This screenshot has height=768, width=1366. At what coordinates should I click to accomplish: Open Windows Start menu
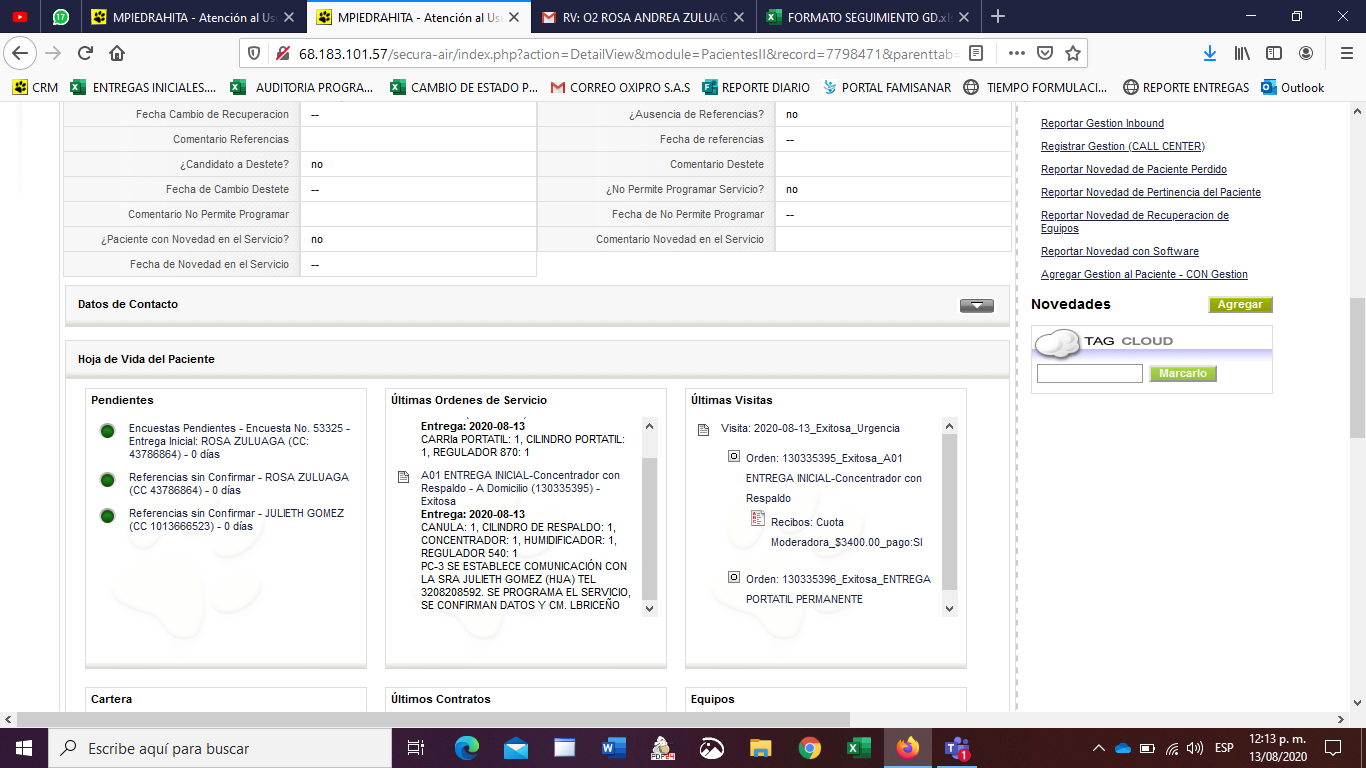pos(23,748)
